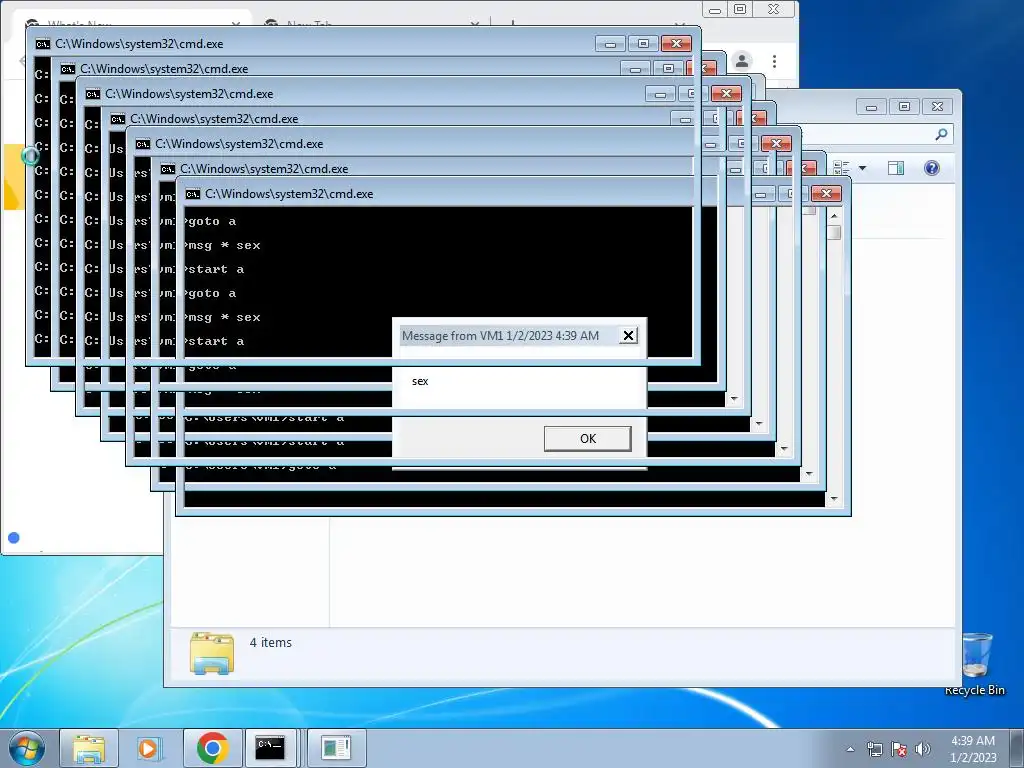Viewport: 1024px width, 768px height.
Task: Open Explorer Get help icon
Action: 932,168
